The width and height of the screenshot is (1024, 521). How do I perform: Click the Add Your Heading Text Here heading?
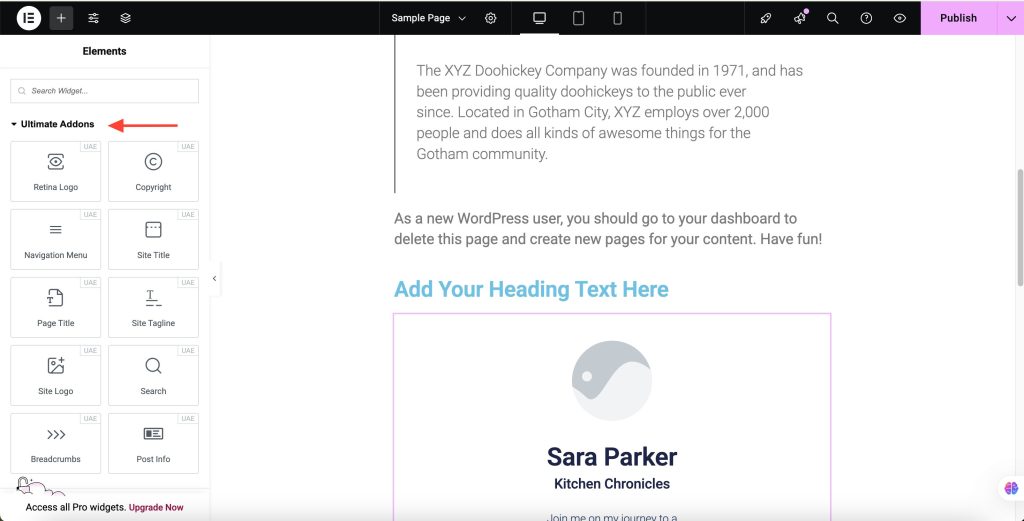coord(531,289)
